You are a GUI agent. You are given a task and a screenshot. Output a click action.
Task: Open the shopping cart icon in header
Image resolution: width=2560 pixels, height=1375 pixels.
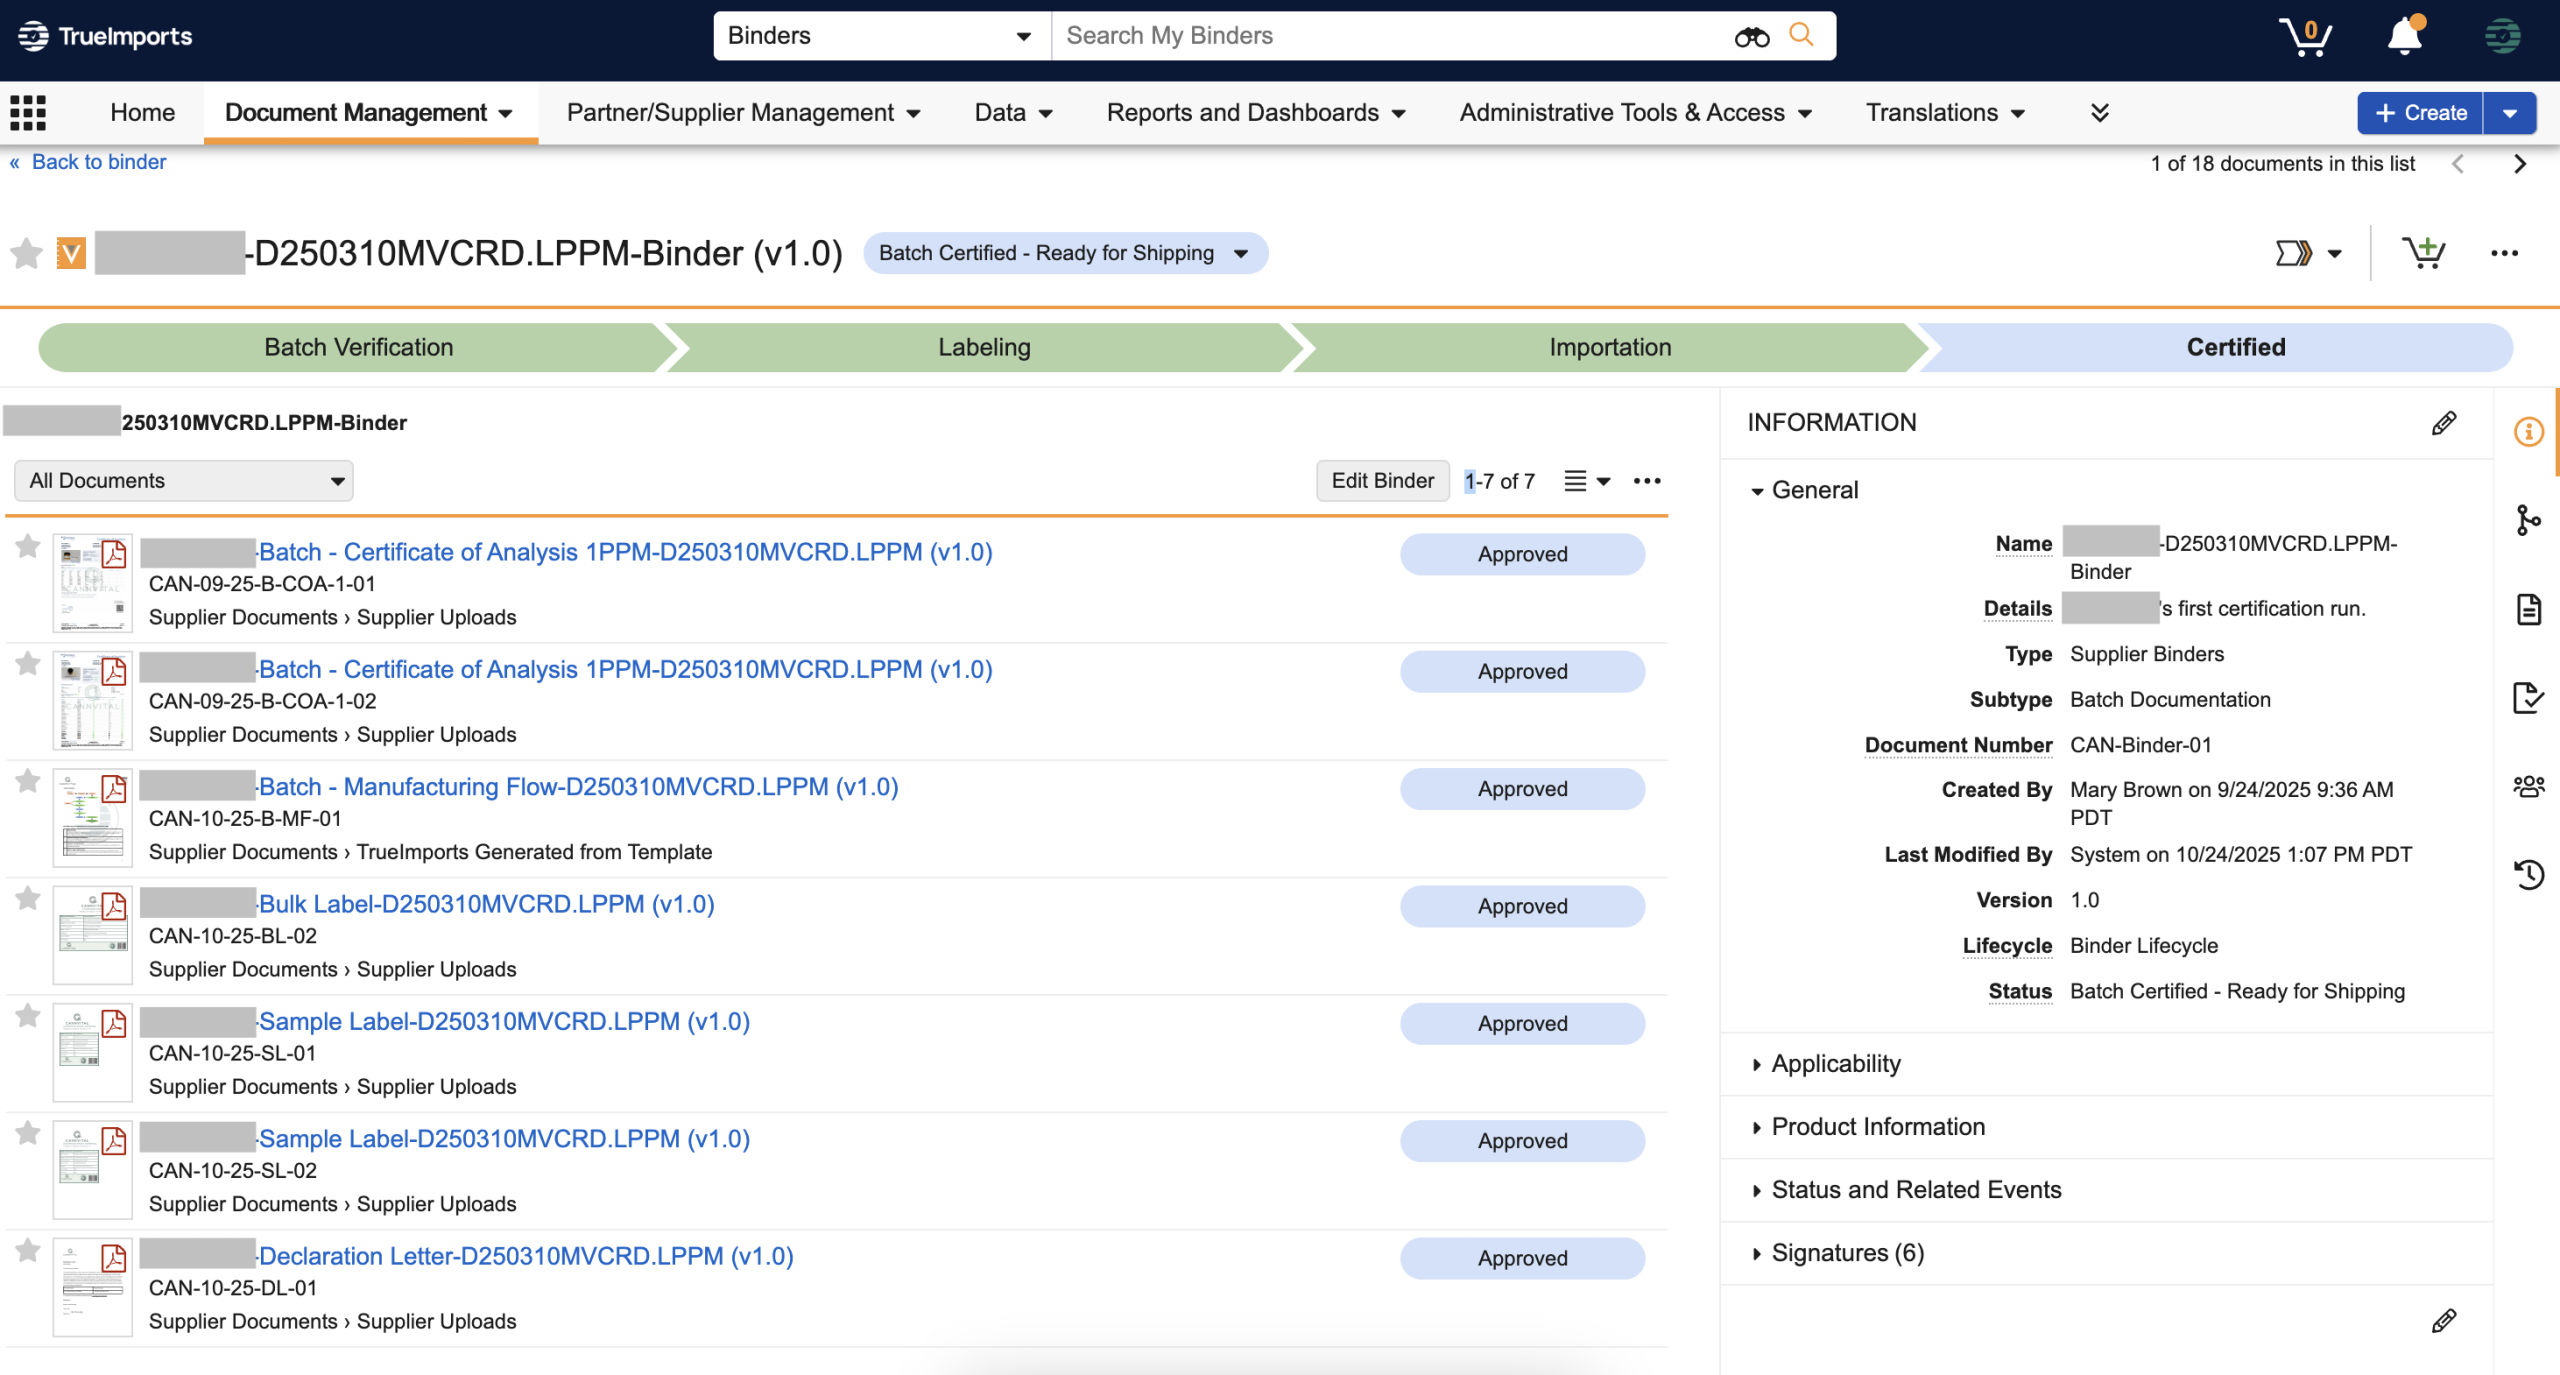(2305, 37)
